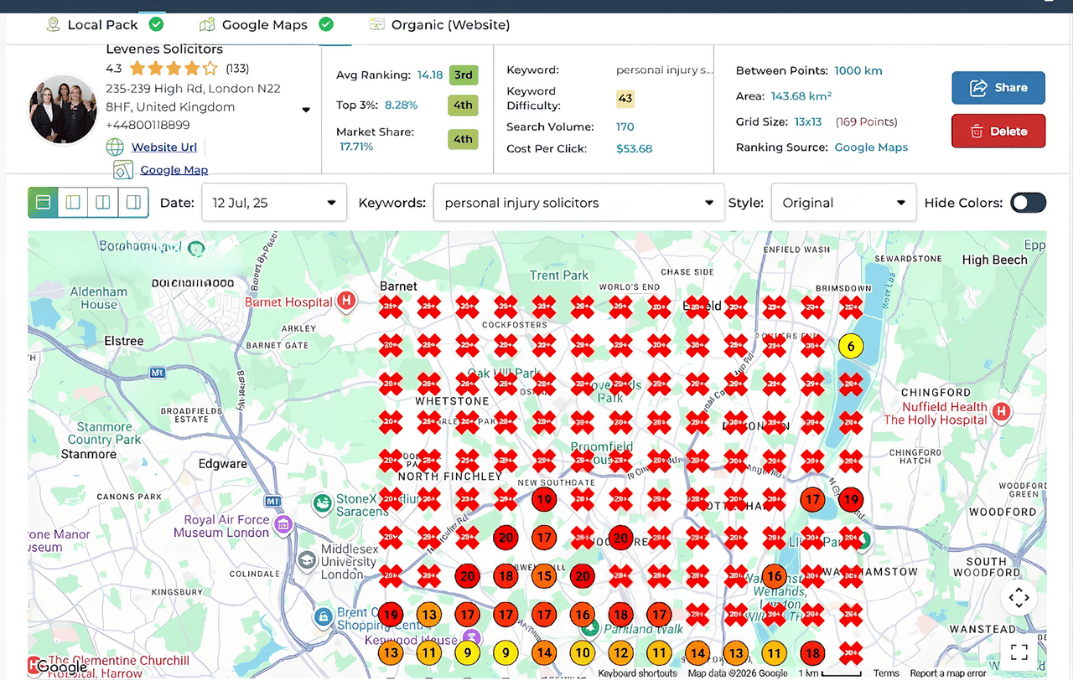The height and width of the screenshot is (680, 1080).
Task: Expand the business details dropdown arrow
Action: 306,110
